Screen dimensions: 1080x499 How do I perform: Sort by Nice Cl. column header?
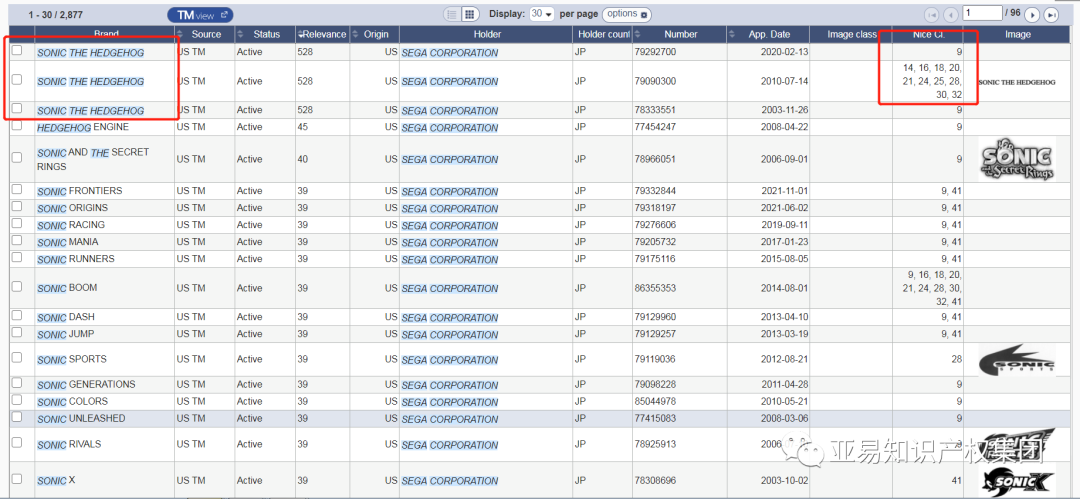(x=929, y=34)
